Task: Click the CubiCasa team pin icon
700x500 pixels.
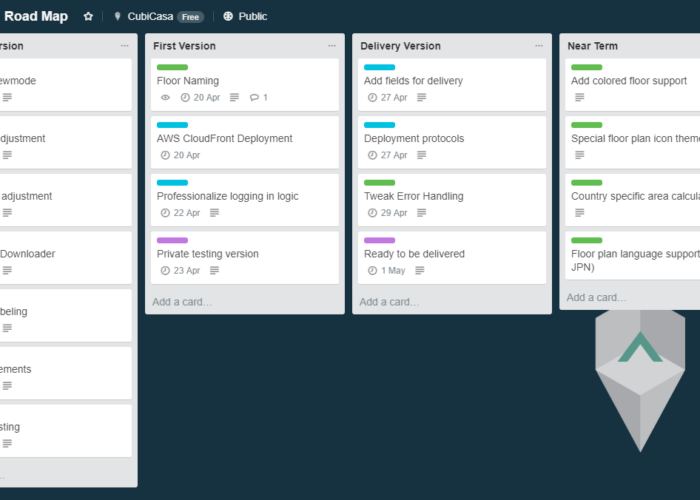Action: click(117, 17)
